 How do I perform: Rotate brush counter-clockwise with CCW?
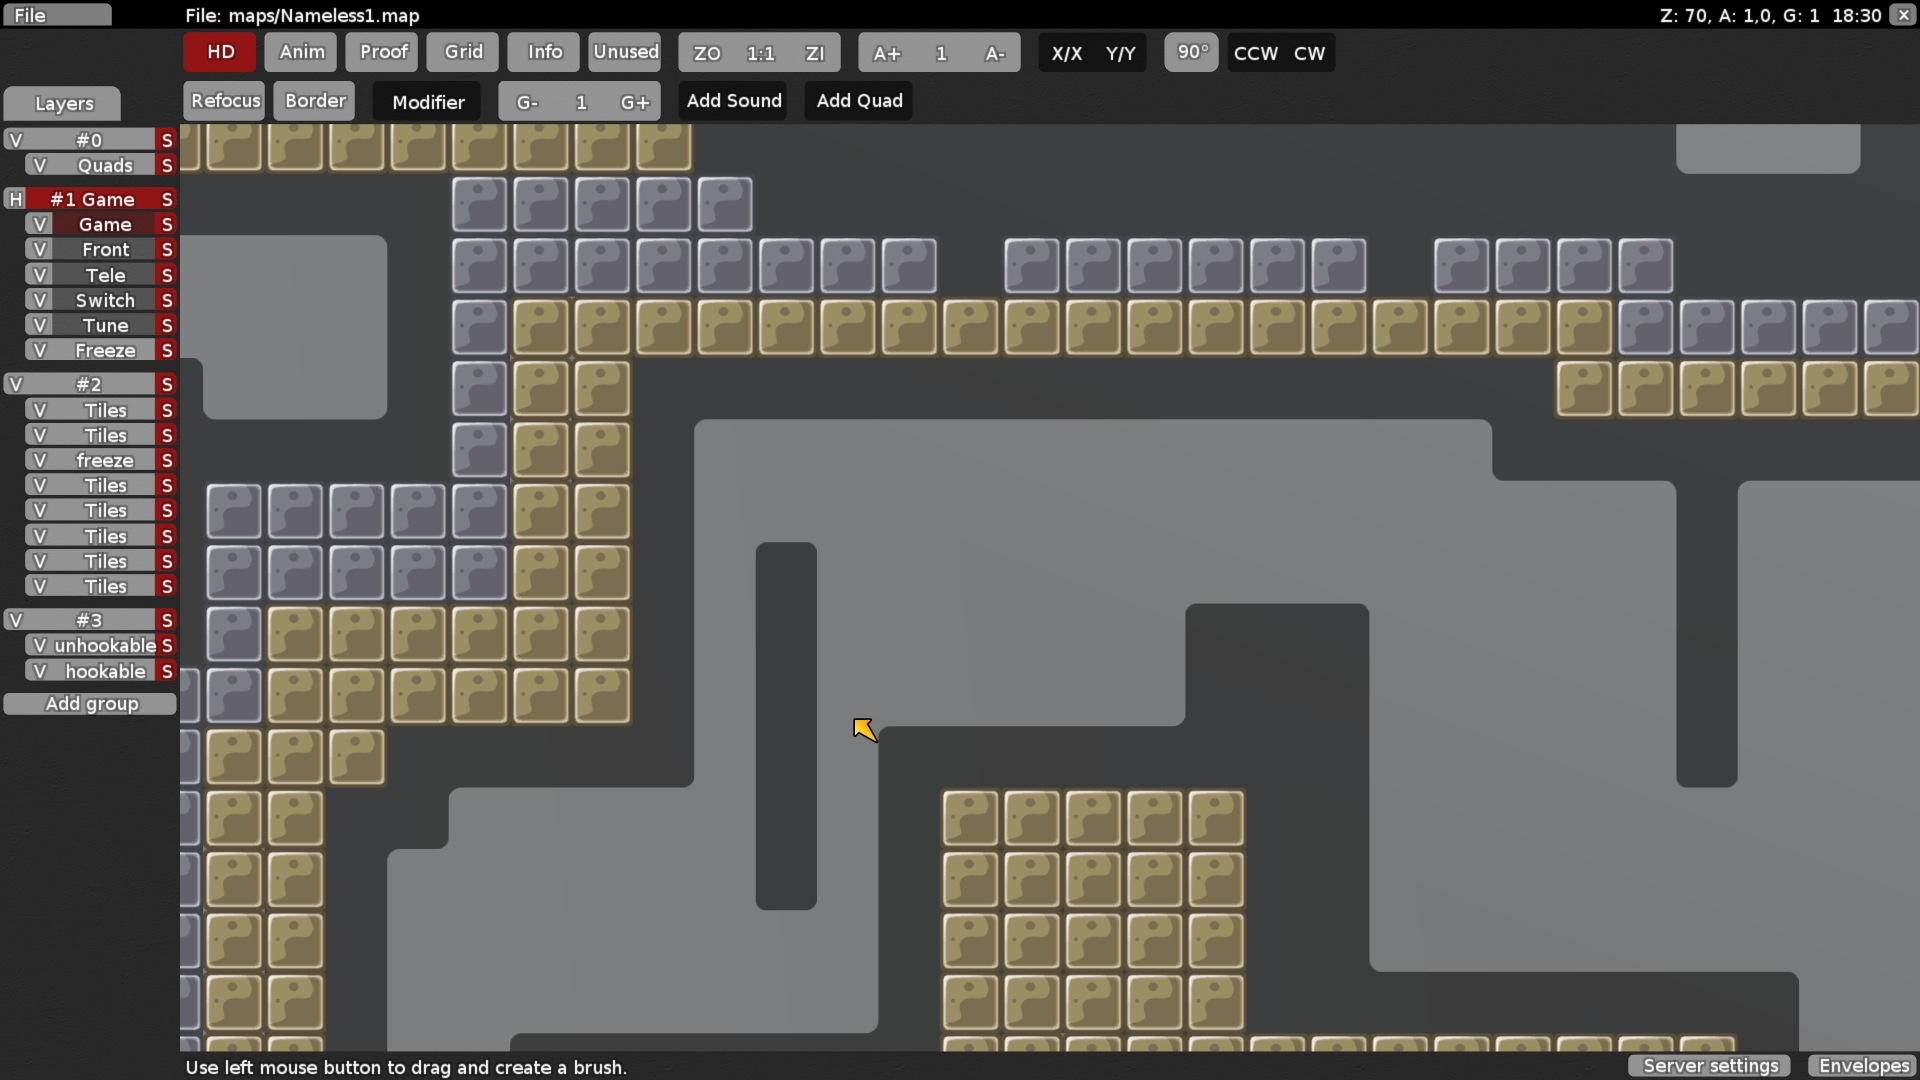pyautogui.click(x=1255, y=53)
